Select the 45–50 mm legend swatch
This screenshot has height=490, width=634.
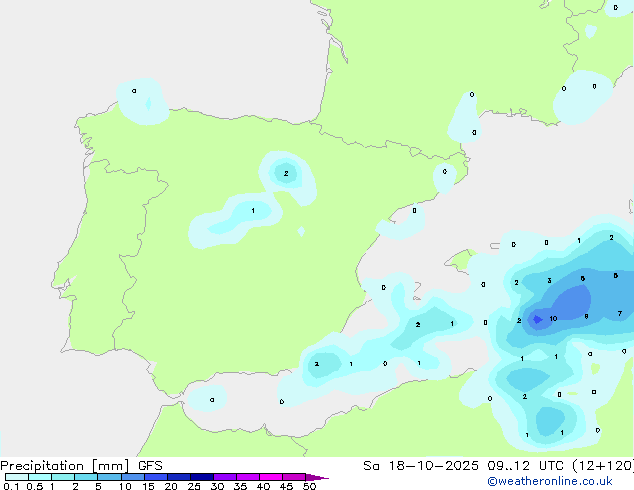[294, 477]
